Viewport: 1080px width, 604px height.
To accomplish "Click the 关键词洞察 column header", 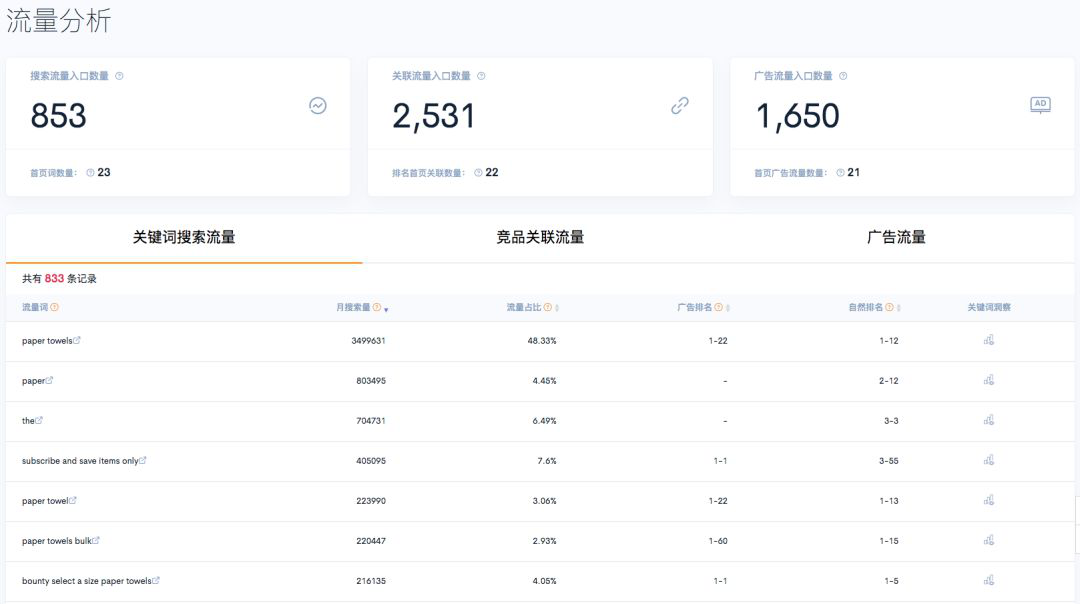I will click(x=988, y=306).
